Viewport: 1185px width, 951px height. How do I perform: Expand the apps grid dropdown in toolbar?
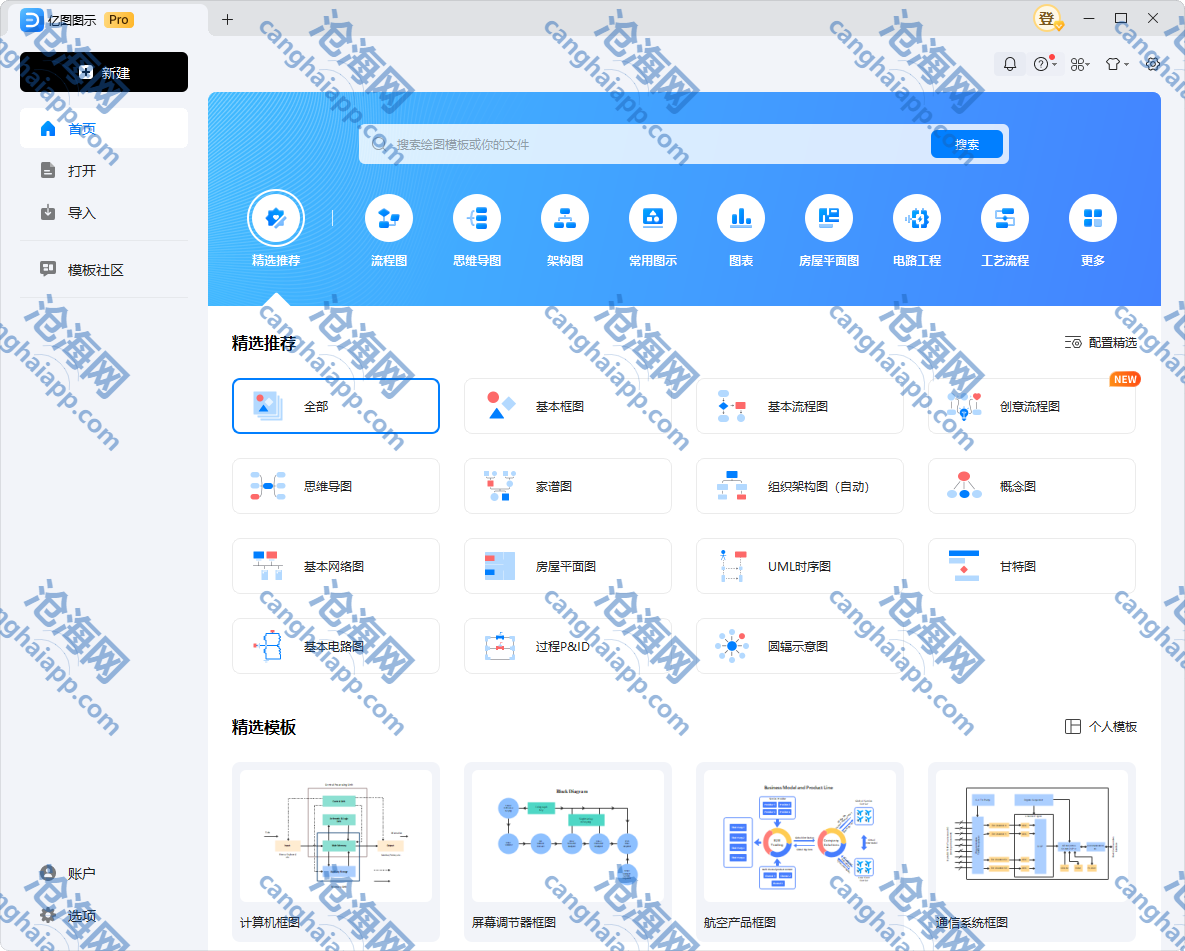pos(1080,64)
